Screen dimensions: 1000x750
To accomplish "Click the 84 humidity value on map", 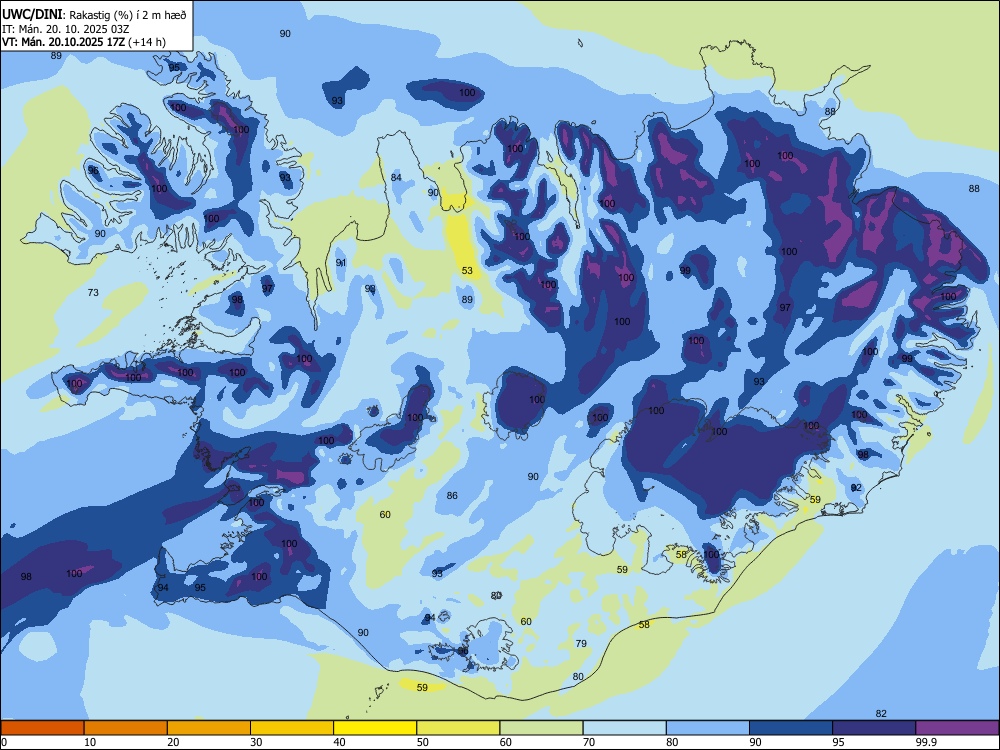I will [x=396, y=177].
